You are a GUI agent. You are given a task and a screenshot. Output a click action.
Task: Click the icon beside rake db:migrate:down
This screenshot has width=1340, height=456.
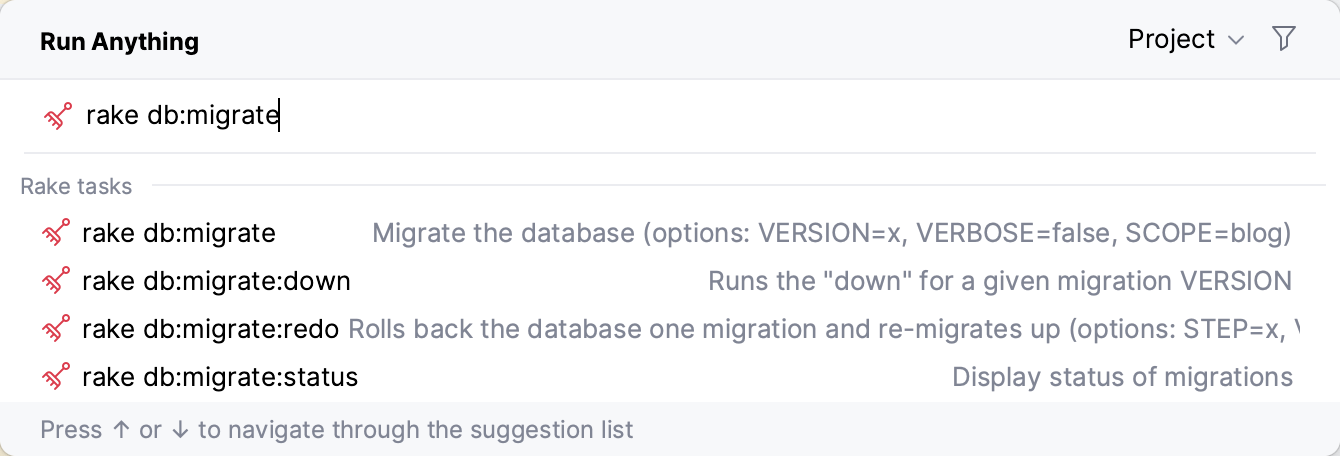click(x=56, y=281)
